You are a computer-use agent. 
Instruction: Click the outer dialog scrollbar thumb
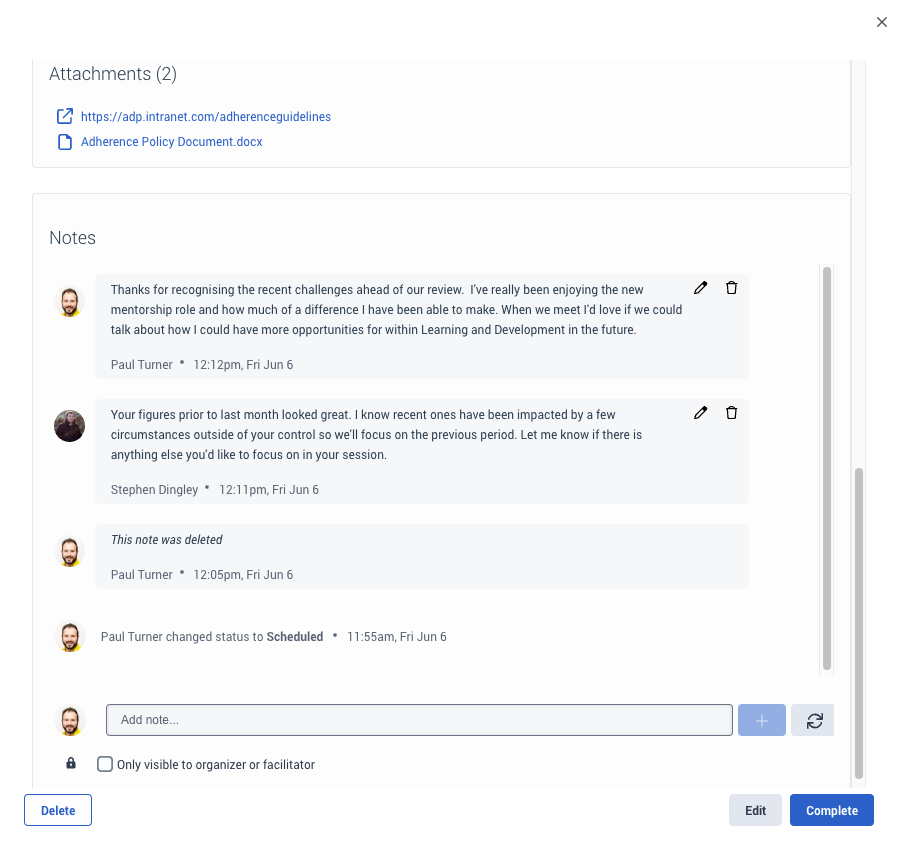[x=859, y=620]
